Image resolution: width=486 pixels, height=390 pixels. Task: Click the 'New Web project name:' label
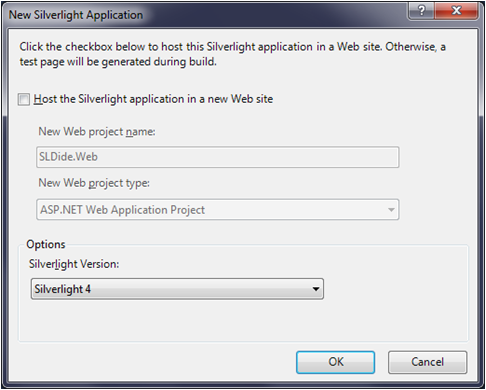[97, 132]
